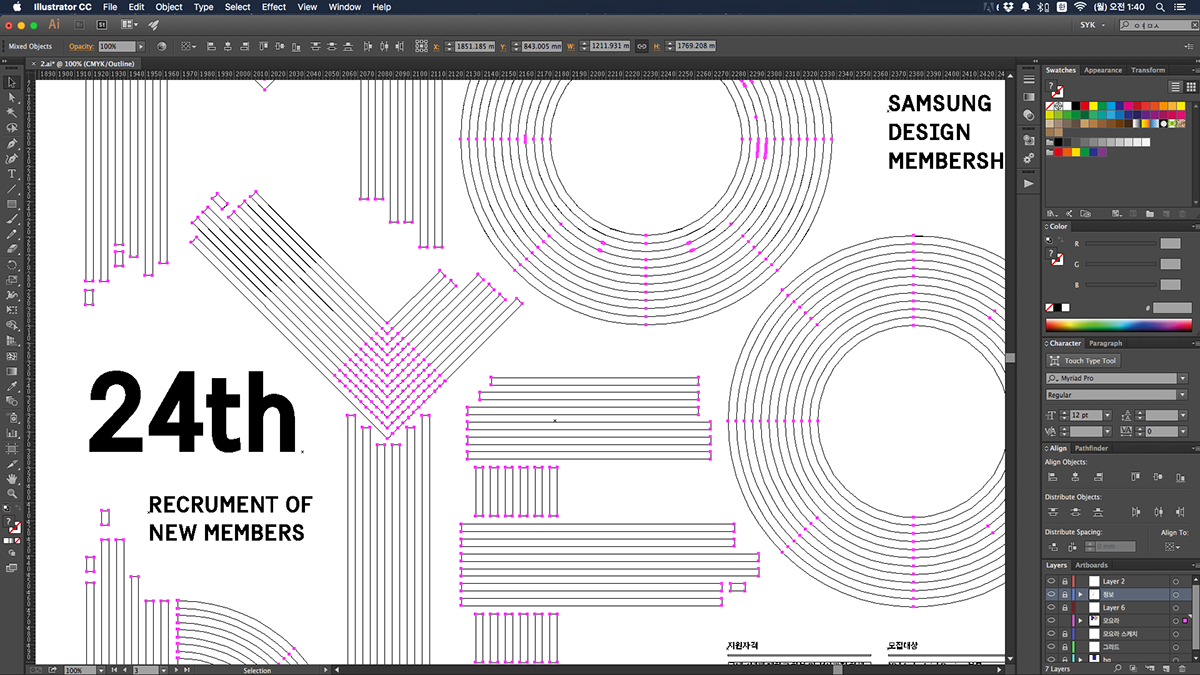Click Delete Selection trash in Layers panel
The height and width of the screenshot is (675, 1200).
tap(1184, 669)
